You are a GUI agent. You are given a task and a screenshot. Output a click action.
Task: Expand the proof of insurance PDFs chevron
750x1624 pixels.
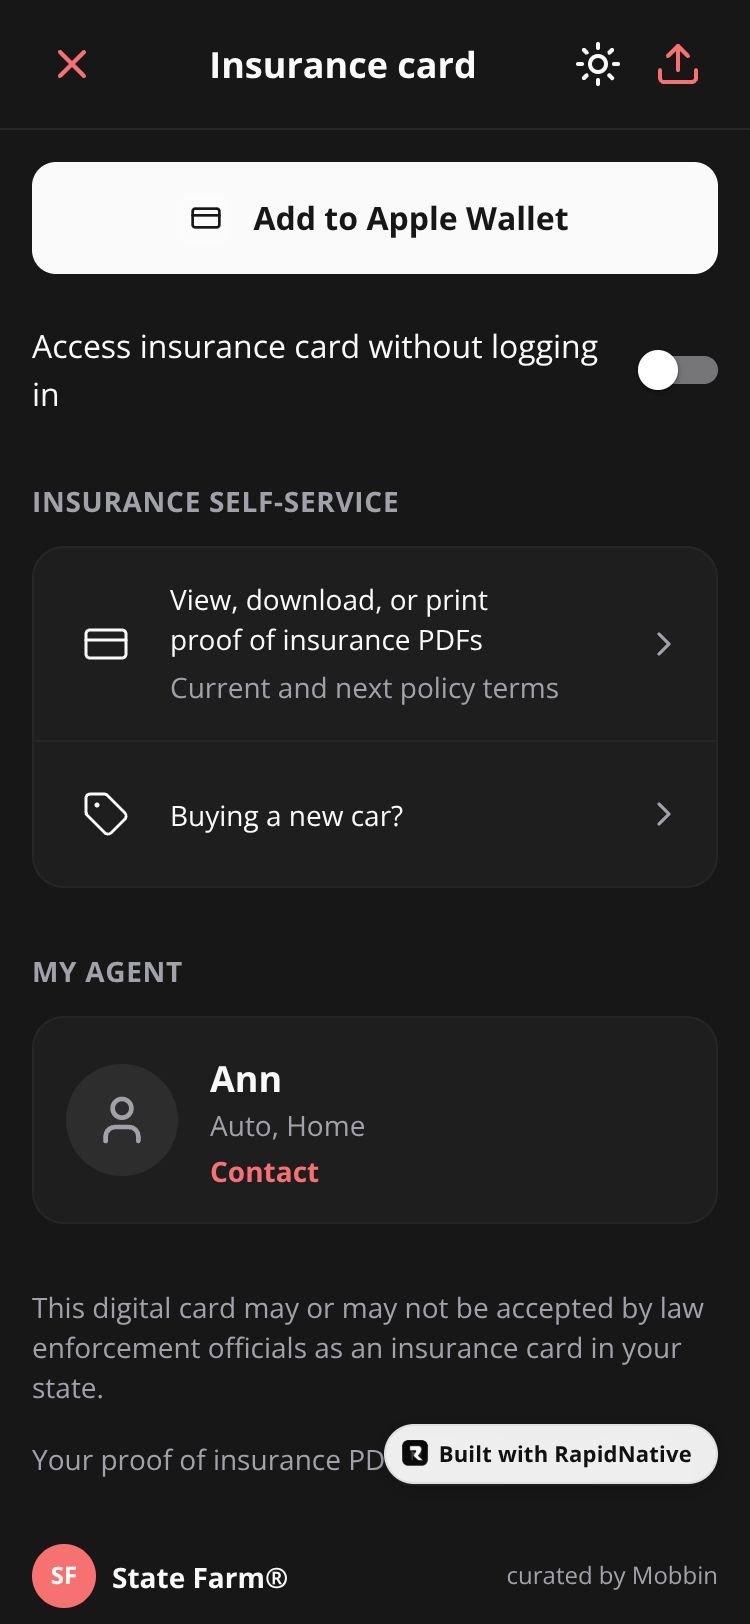click(663, 644)
